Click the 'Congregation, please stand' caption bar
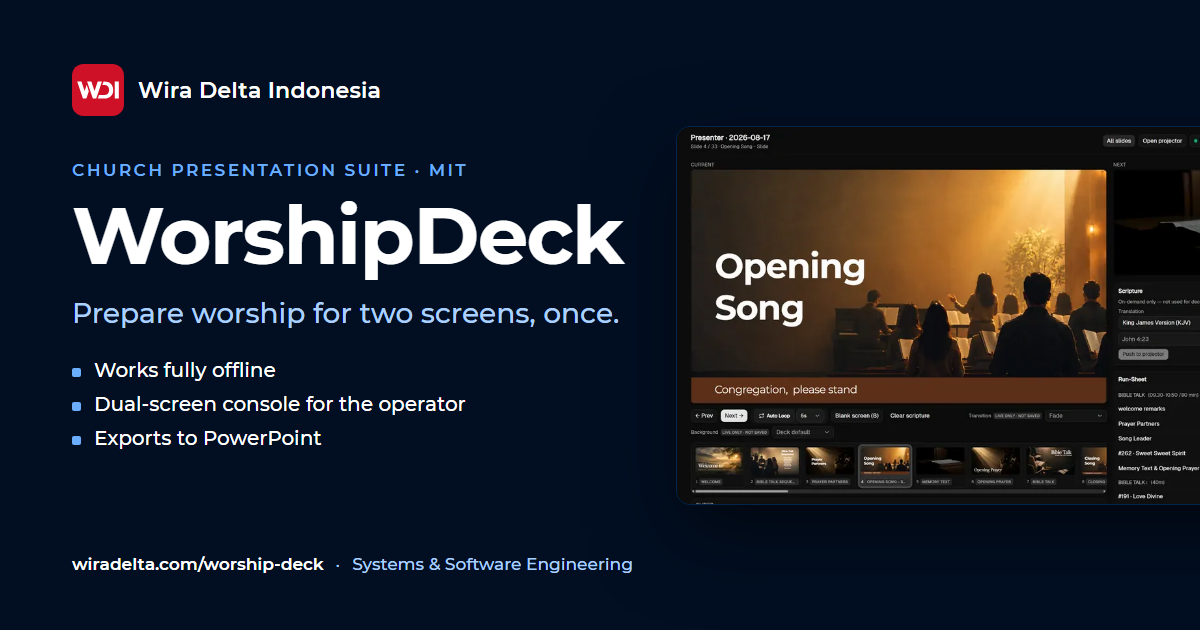This screenshot has height=630, width=1200. pos(899,390)
